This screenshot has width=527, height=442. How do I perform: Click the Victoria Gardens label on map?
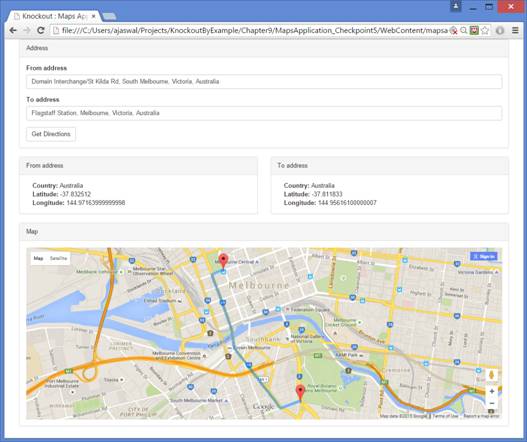[x=475, y=272]
